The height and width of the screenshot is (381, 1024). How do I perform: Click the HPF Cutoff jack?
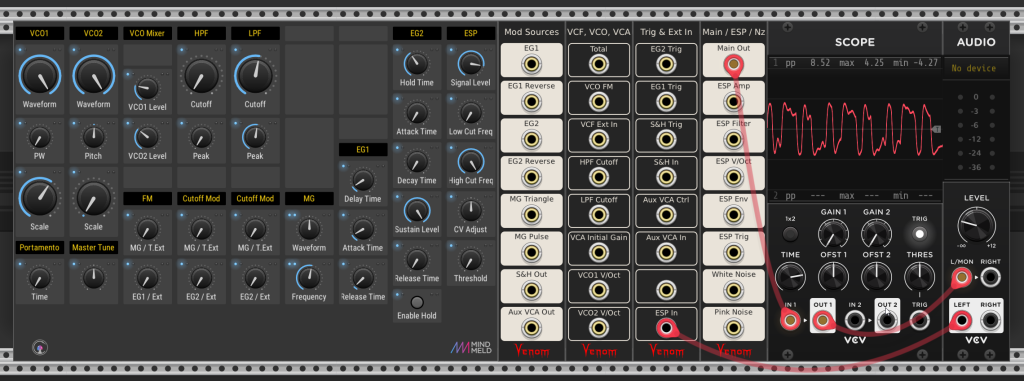coord(598,177)
